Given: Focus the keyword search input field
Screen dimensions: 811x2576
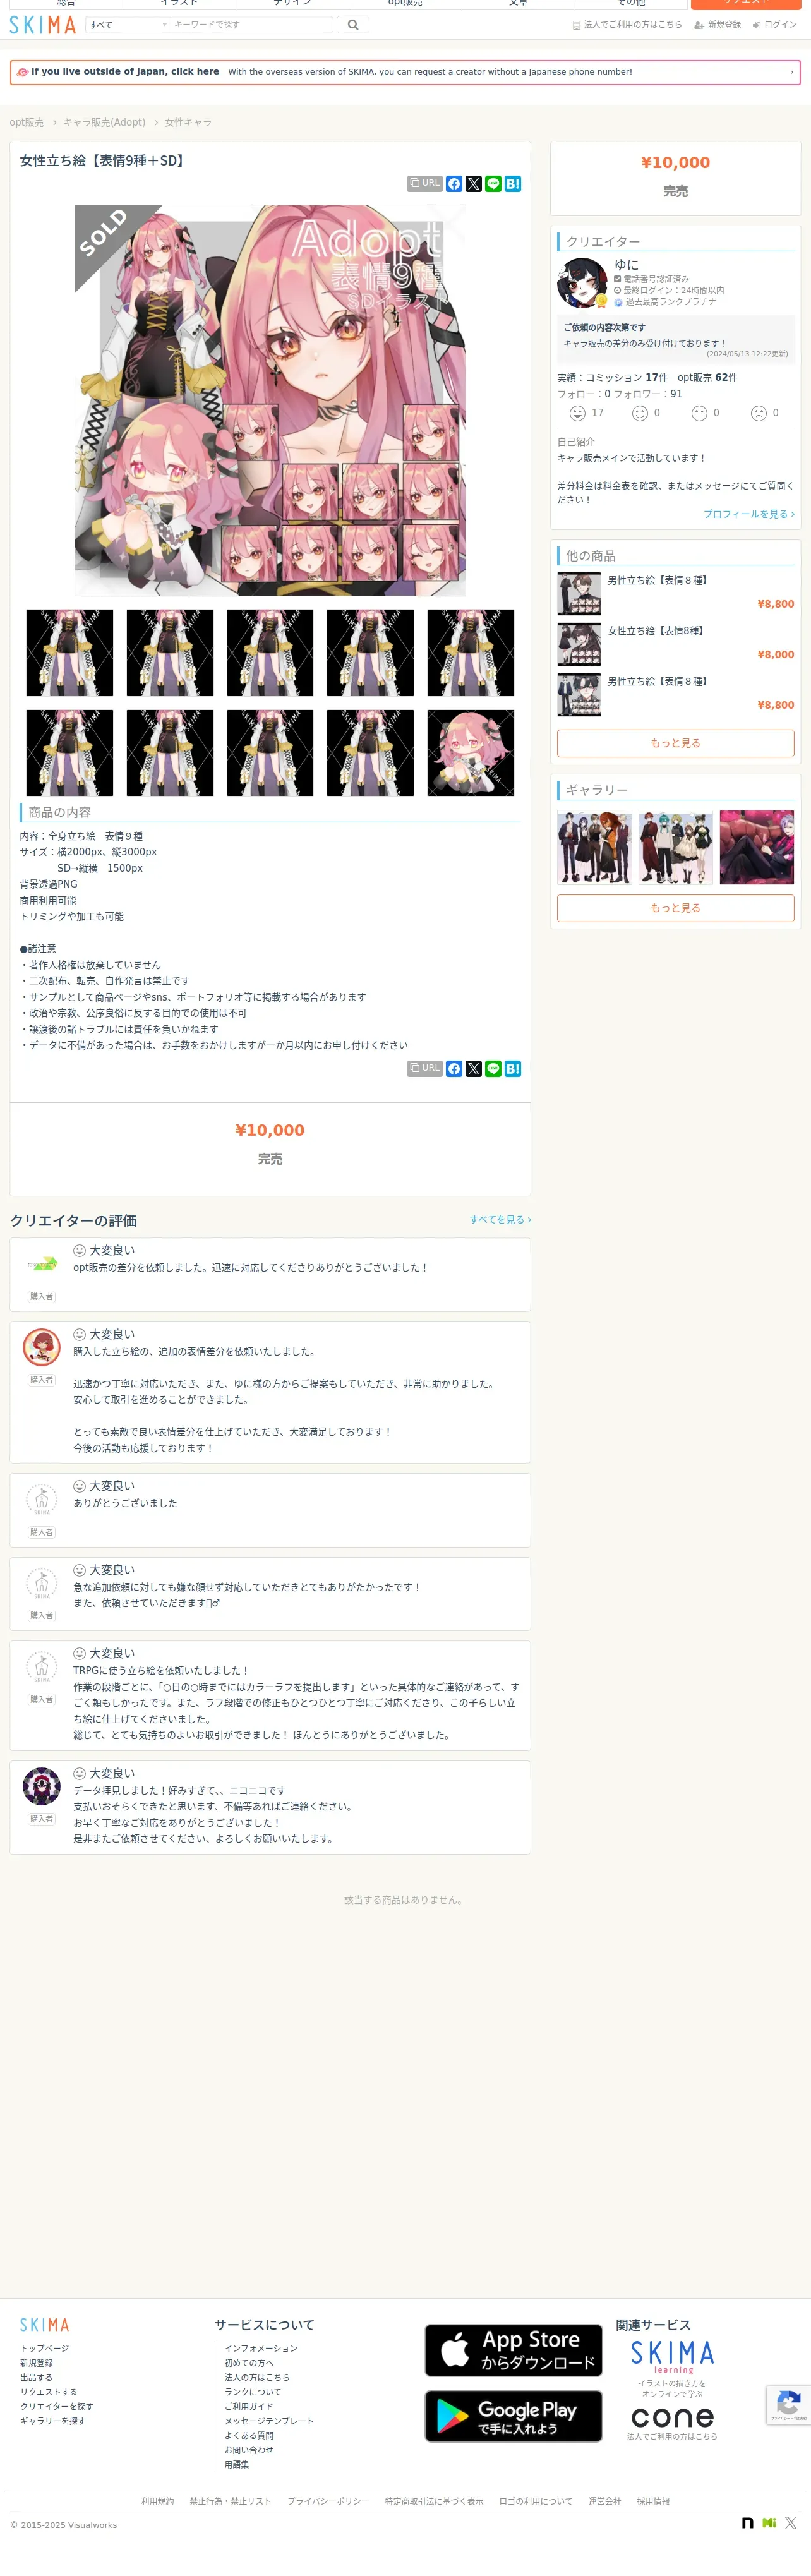Looking at the screenshot, I should (x=251, y=25).
